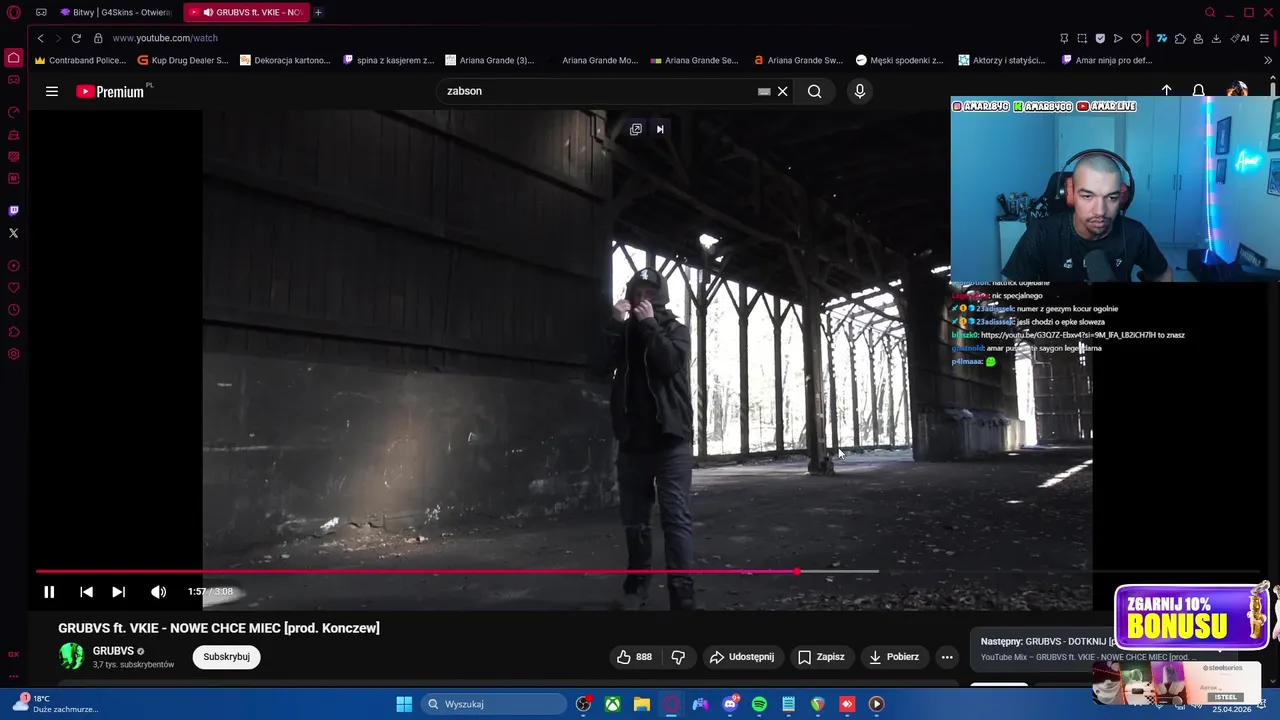This screenshot has width=1280, height=720.
Task: Open a new browser tab
Action: tap(318, 12)
